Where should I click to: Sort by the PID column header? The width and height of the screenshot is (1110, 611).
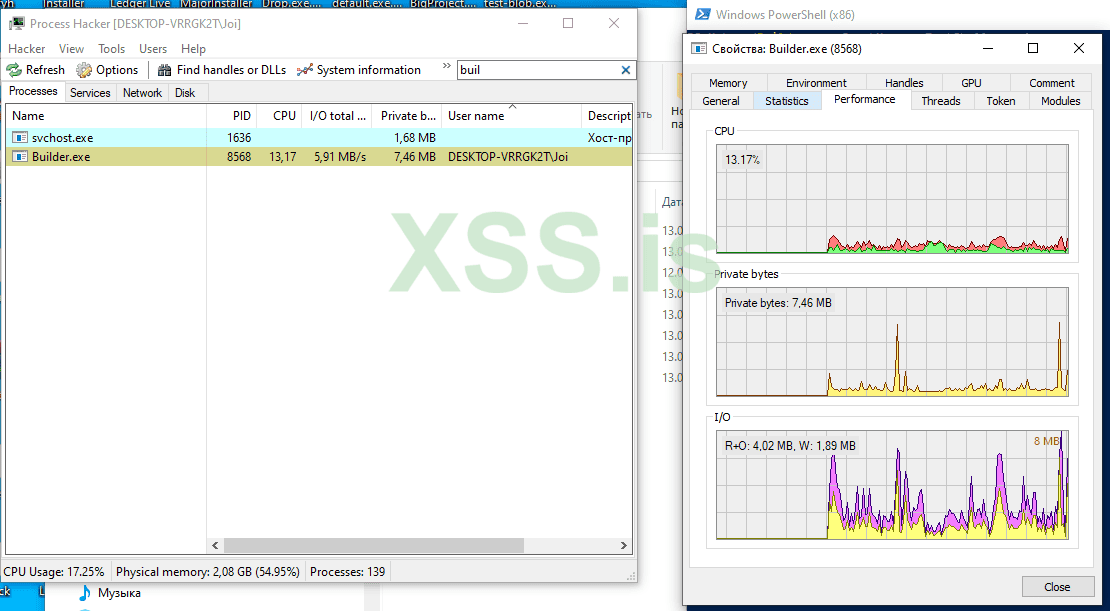coord(231,115)
